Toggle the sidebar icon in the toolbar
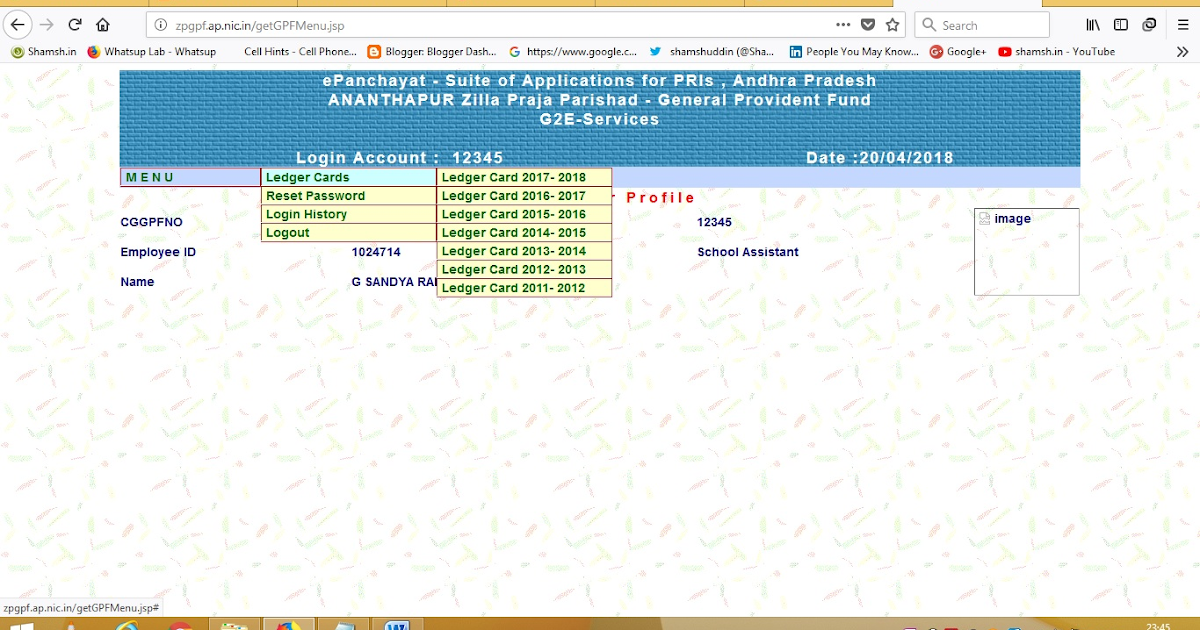 pos(1119,23)
